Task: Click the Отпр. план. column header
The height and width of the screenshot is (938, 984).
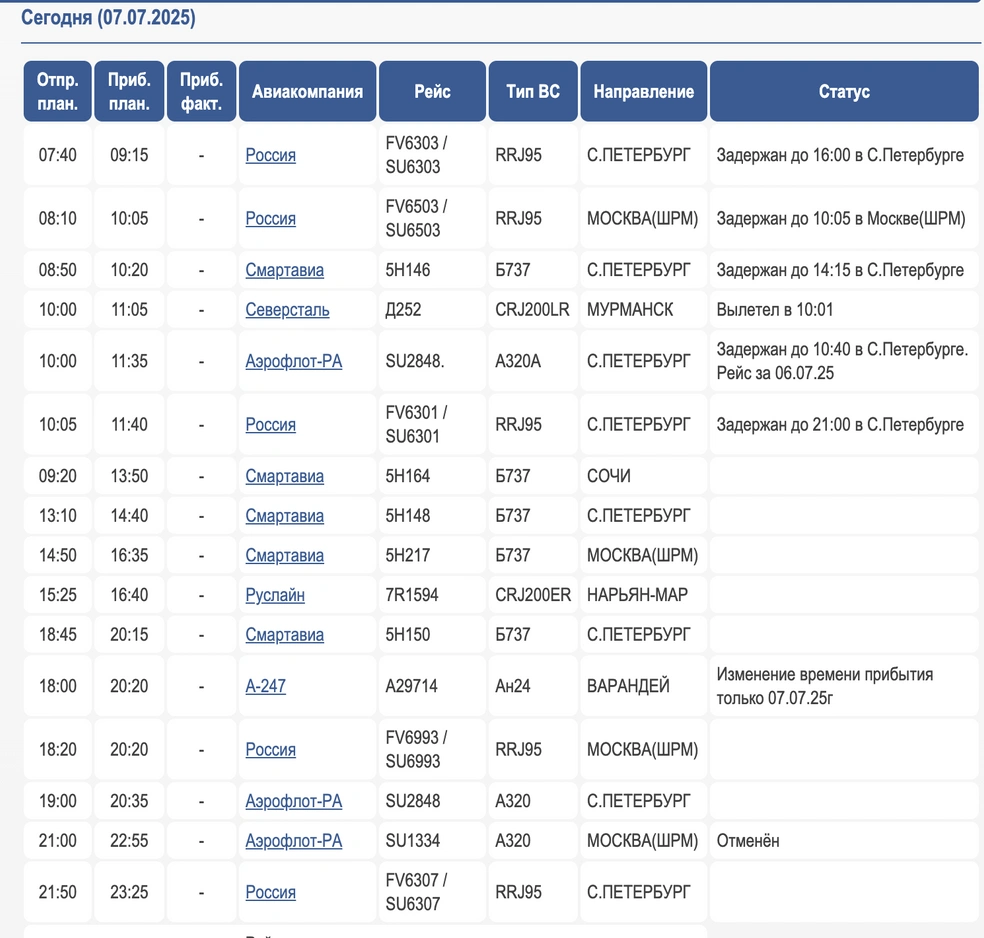Action: (58, 91)
